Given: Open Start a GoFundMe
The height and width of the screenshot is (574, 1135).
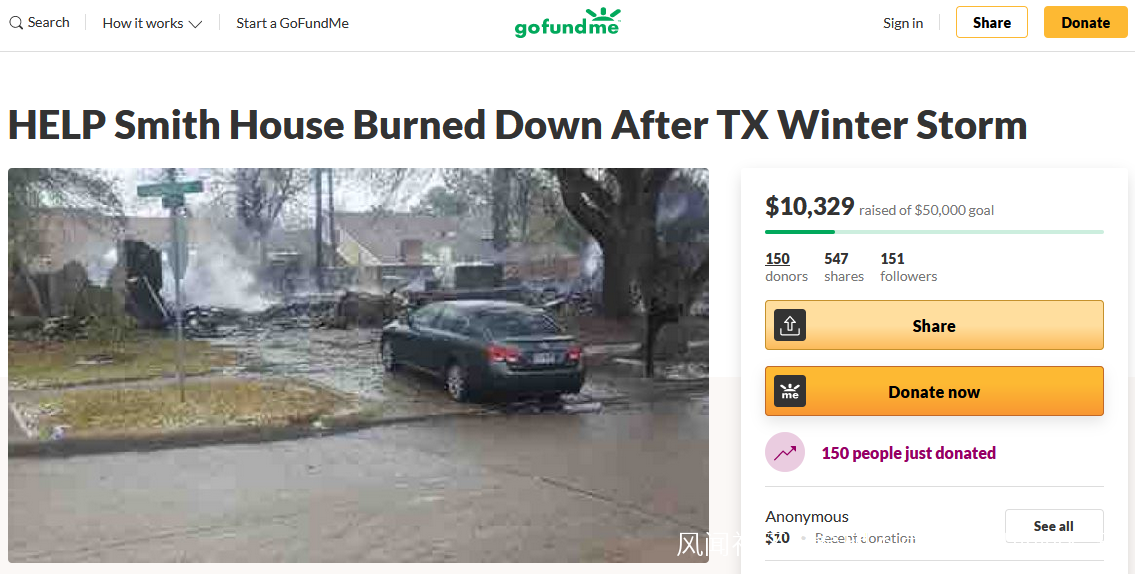Looking at the screenshot, I should pos(292,23).
